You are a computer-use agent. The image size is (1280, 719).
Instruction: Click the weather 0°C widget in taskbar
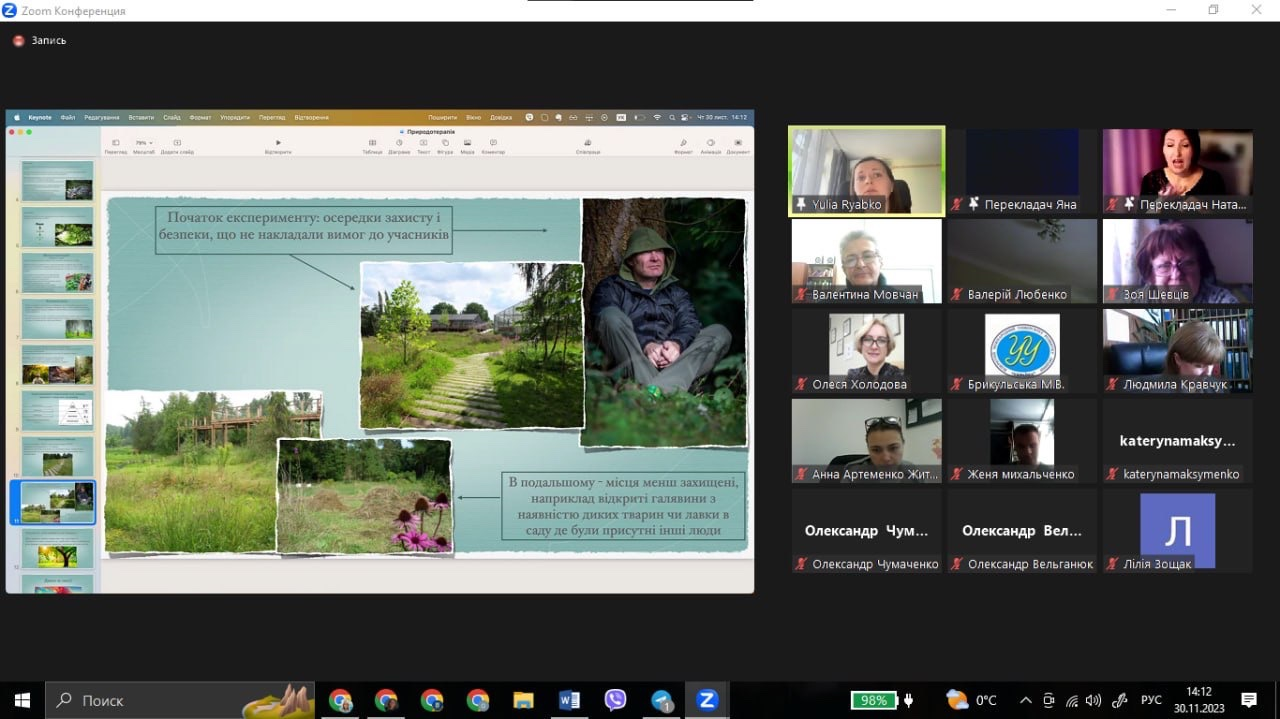[971, 700]
